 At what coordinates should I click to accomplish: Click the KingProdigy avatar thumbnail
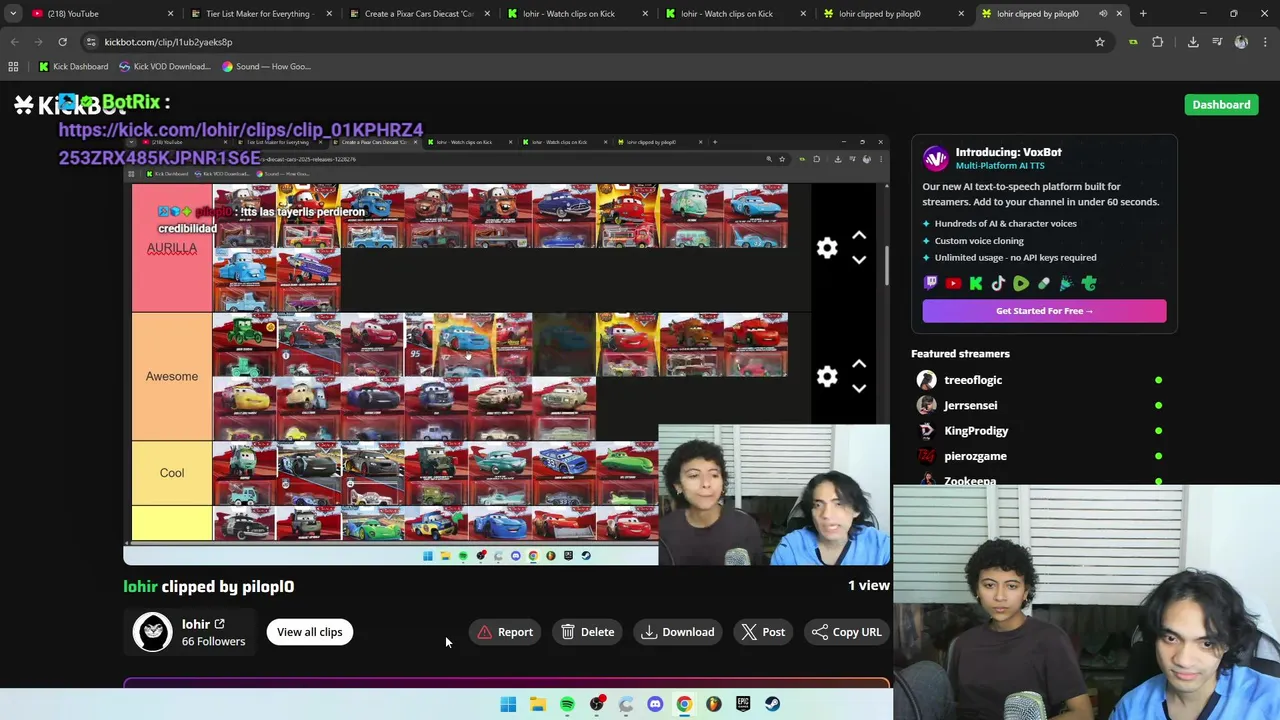pos(927,431)
